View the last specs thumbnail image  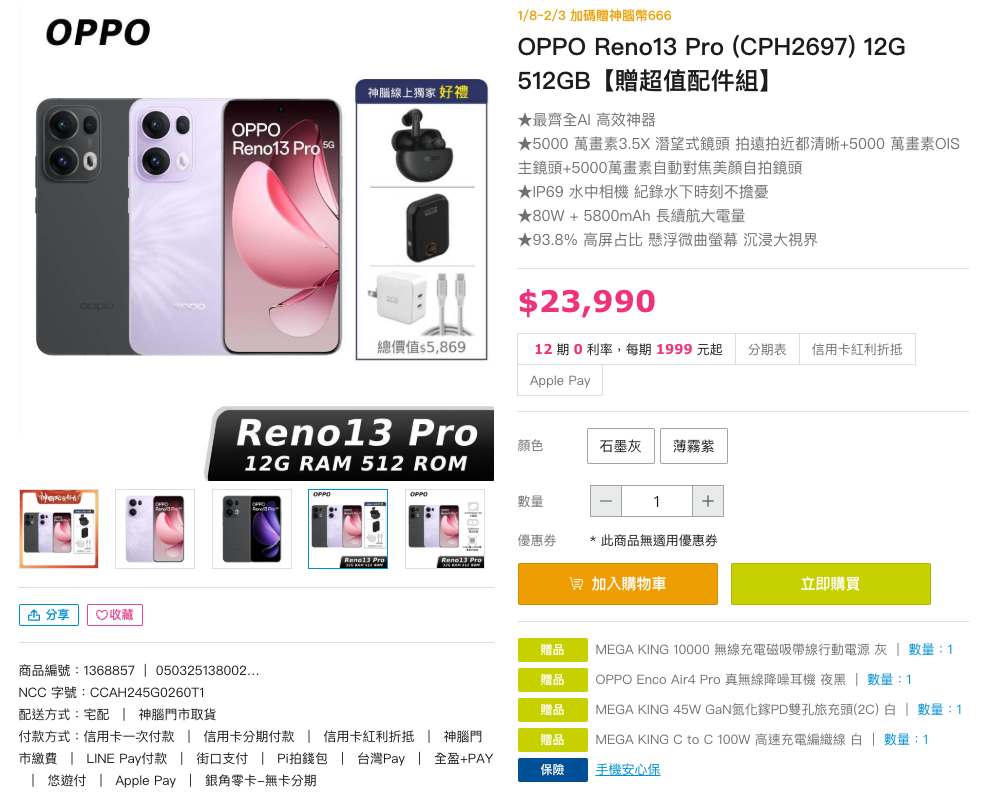445,529
